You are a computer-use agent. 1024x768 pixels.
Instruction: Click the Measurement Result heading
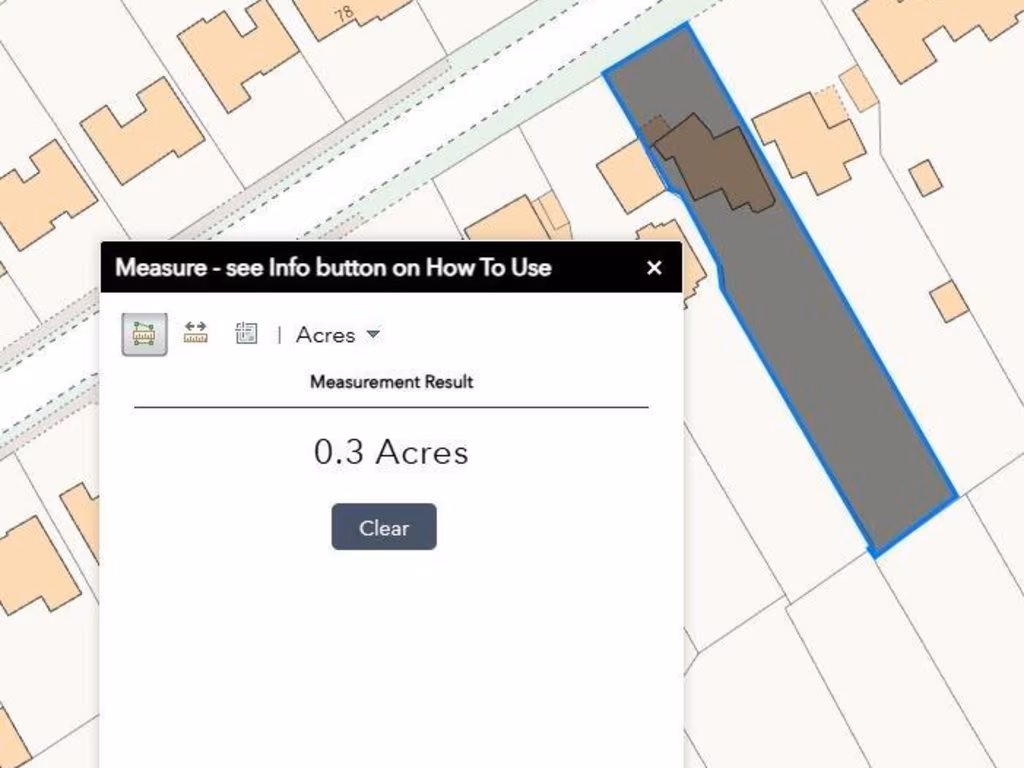tap(391, 382)
